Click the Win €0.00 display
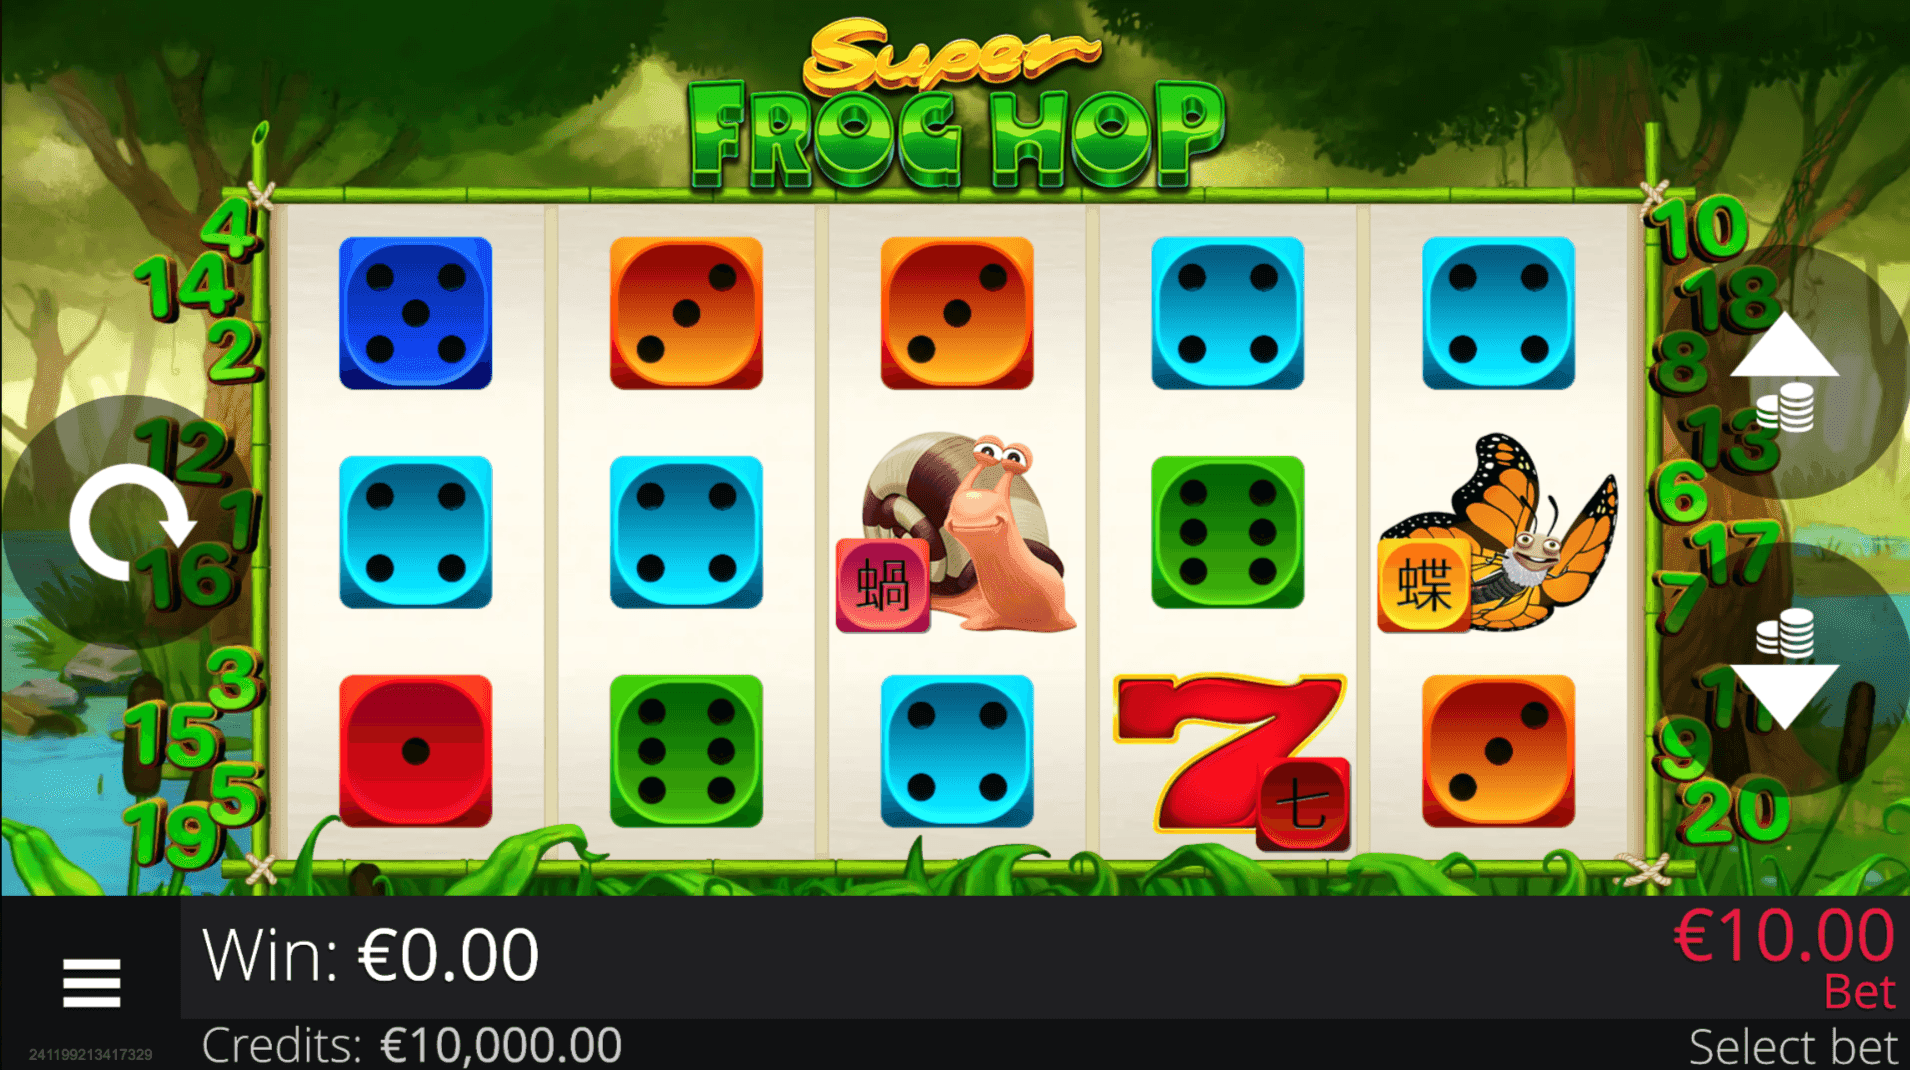The image size is (1910, 1070). (x=370, y=955)
